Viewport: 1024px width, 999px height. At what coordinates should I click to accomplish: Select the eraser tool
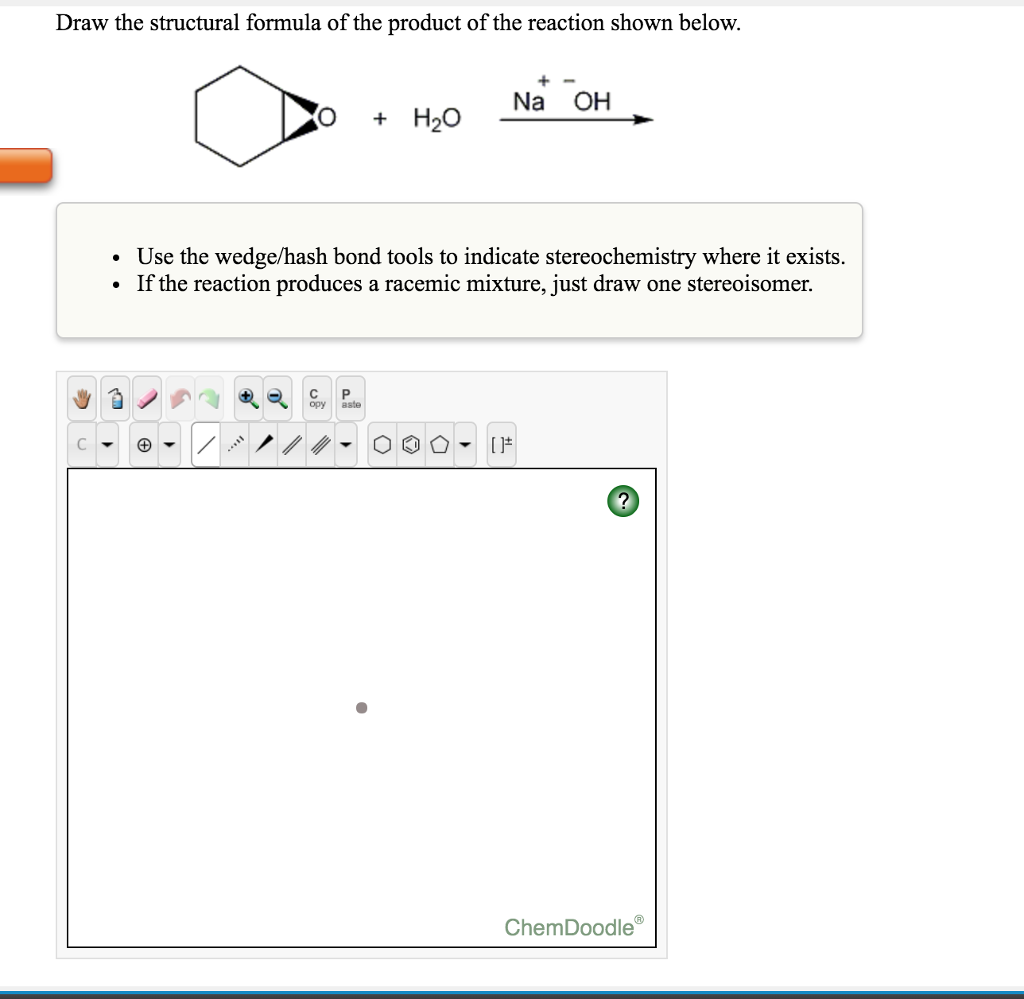coord(146,399)
